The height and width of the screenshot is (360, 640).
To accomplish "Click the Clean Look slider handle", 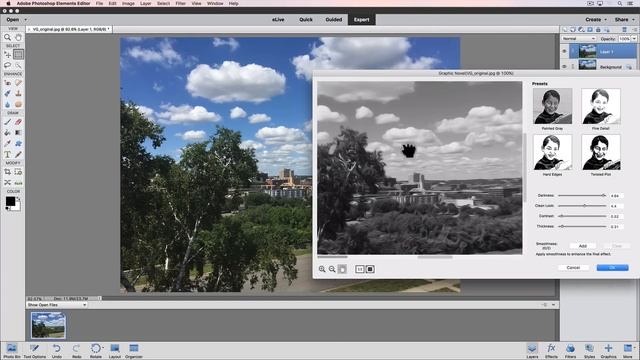I will click(x=584, y=206).
